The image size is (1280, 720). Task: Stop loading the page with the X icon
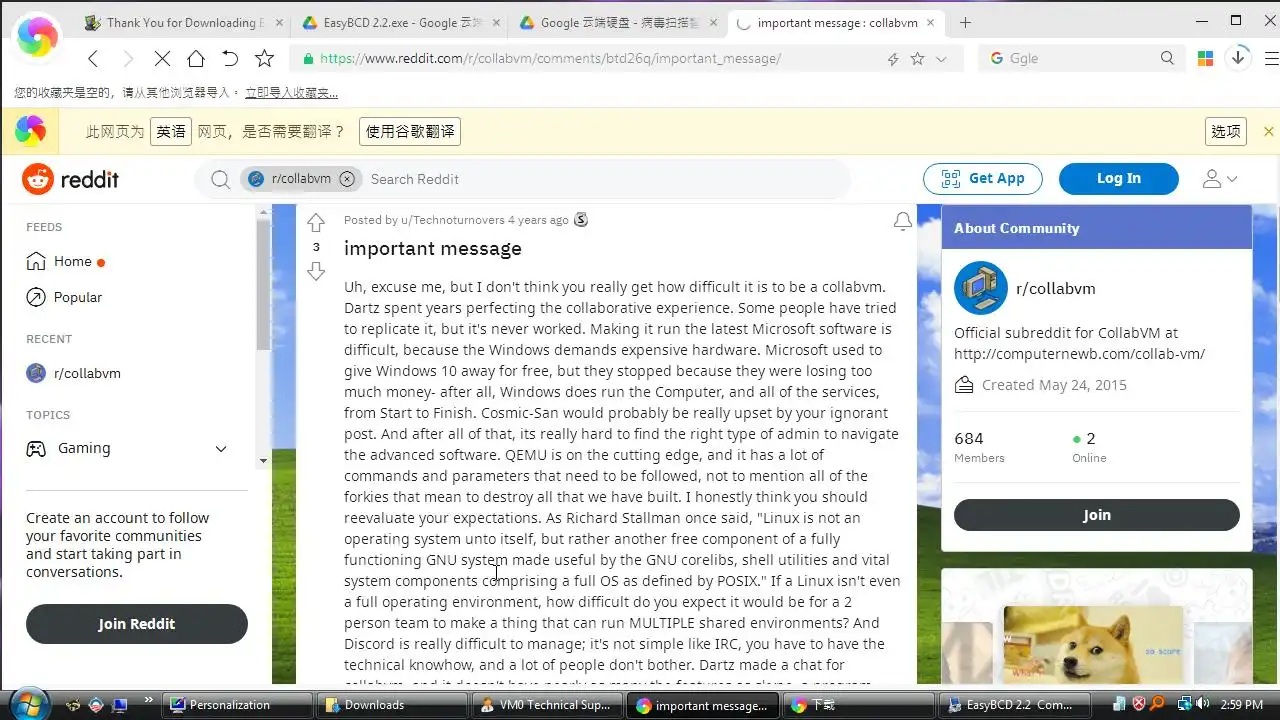[x=162, y=59]
